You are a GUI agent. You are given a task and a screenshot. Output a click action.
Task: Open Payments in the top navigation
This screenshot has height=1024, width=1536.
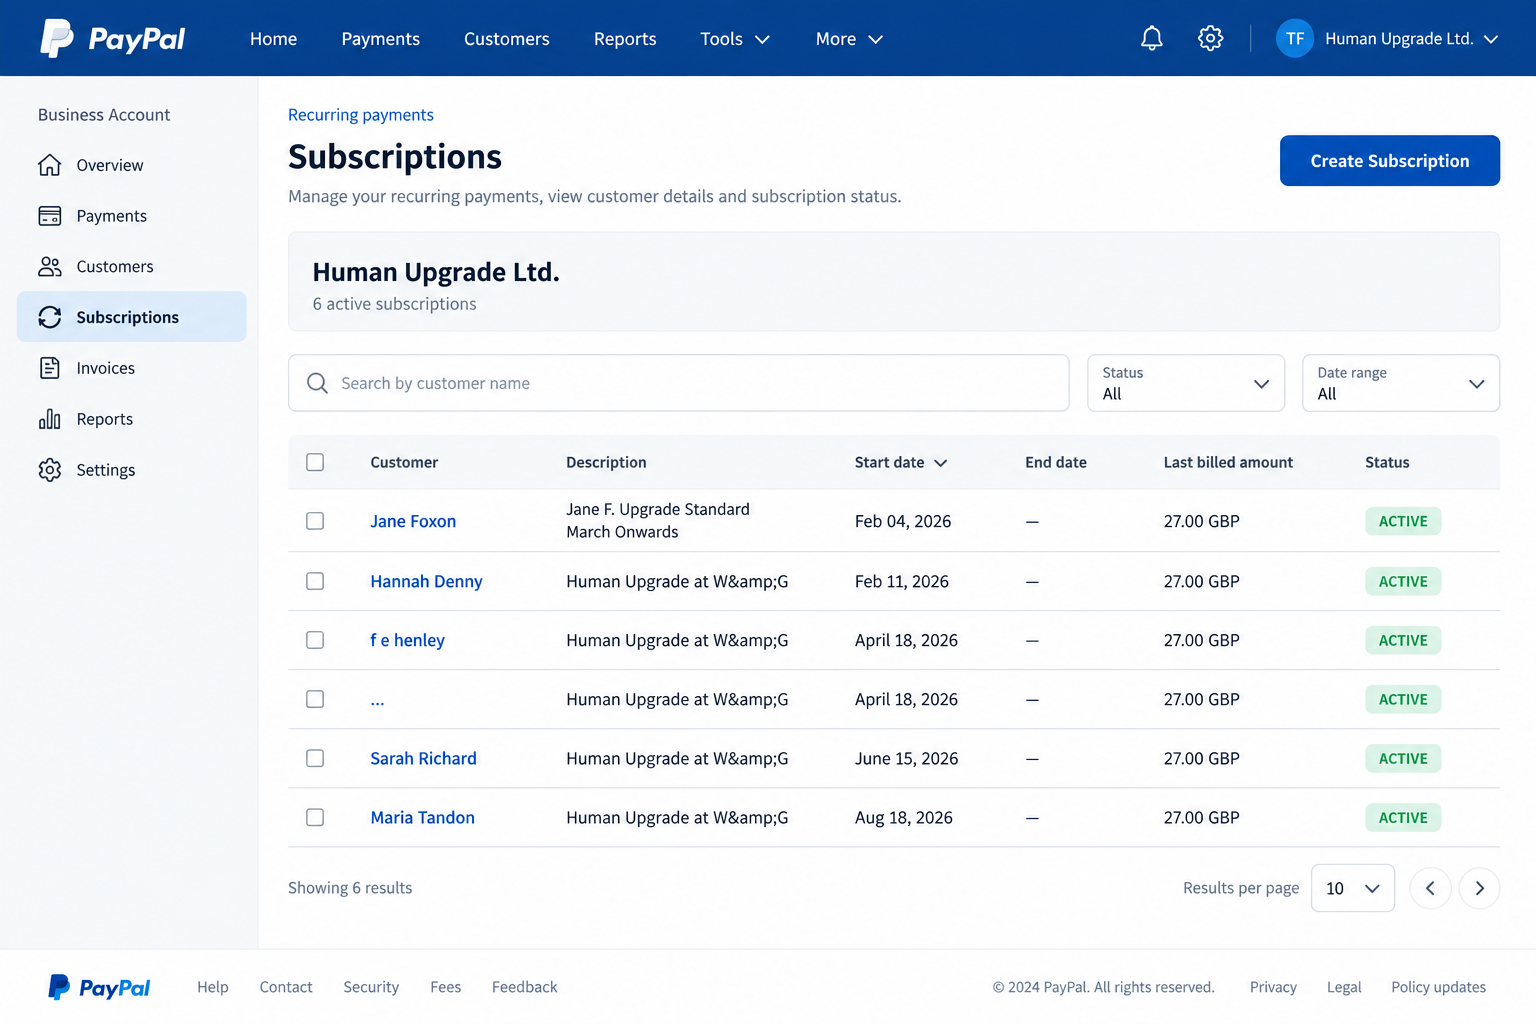(380, 39)
